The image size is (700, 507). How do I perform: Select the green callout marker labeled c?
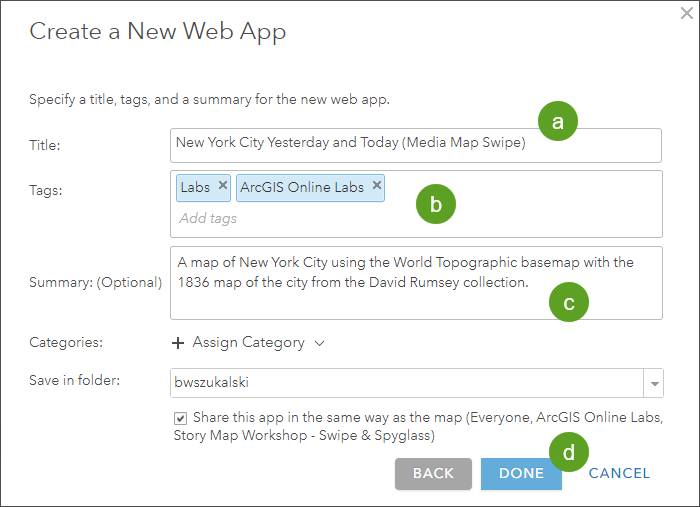coord(569,304)
